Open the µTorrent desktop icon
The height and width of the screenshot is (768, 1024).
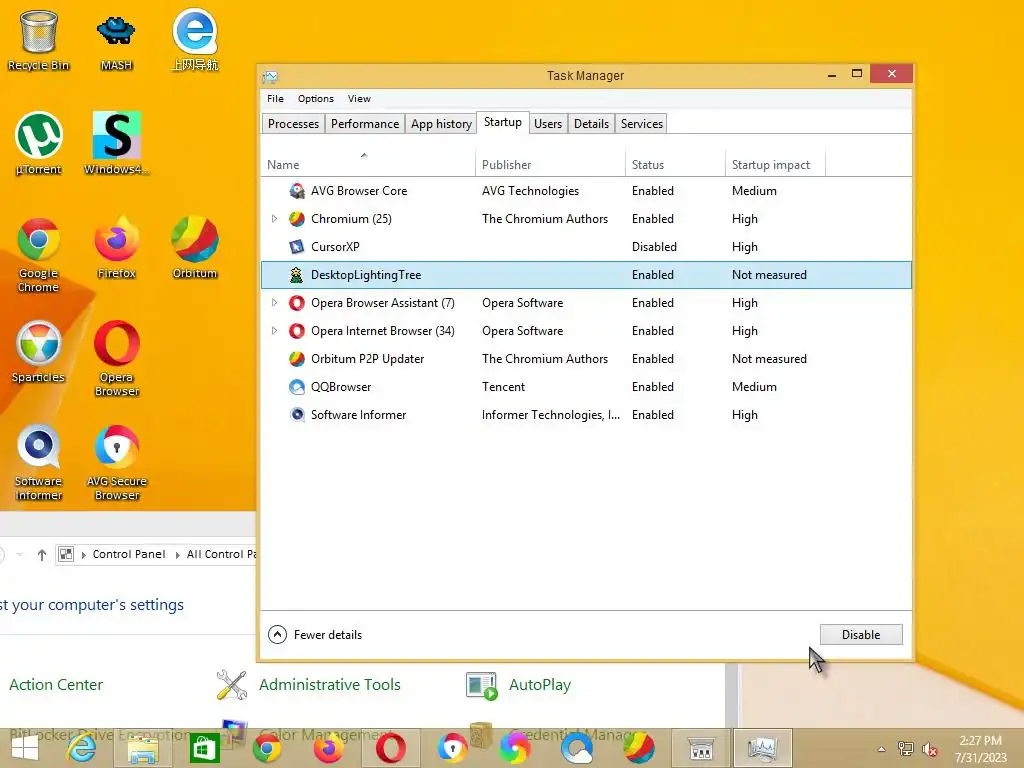pyautogui.click(x=38, y=144)
